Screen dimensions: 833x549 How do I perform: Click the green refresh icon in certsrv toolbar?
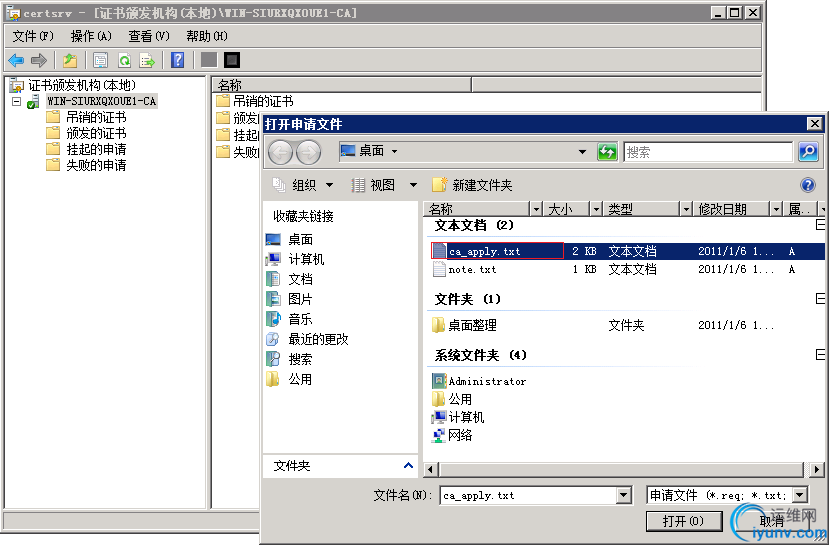coord(124,61)
